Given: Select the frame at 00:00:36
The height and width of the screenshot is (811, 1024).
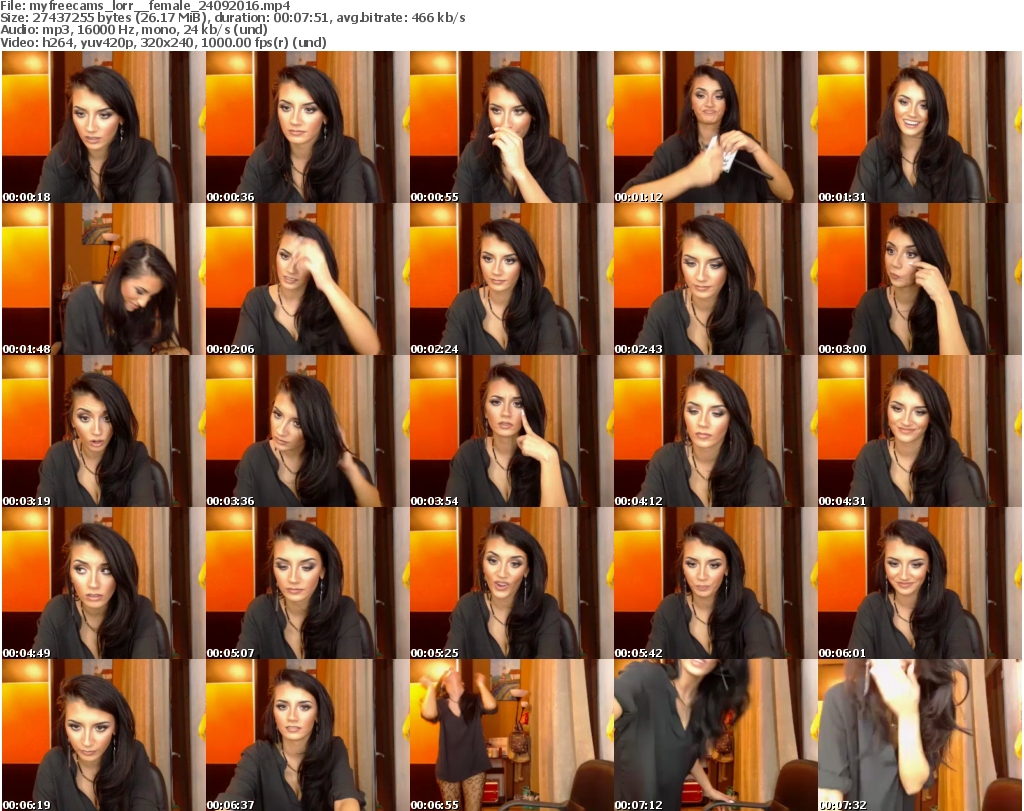Looking at the screenshot, I should [x=306, y=127].
